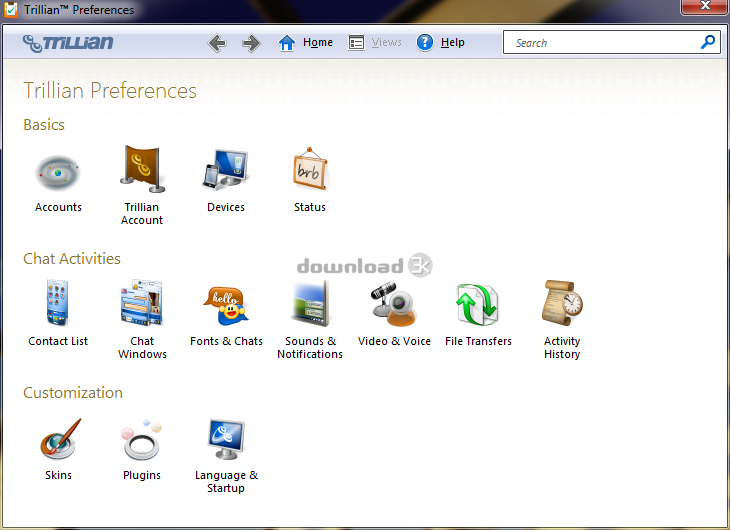Click the "Activity History" label
The image size is (730, 530).
coord(562,348)
